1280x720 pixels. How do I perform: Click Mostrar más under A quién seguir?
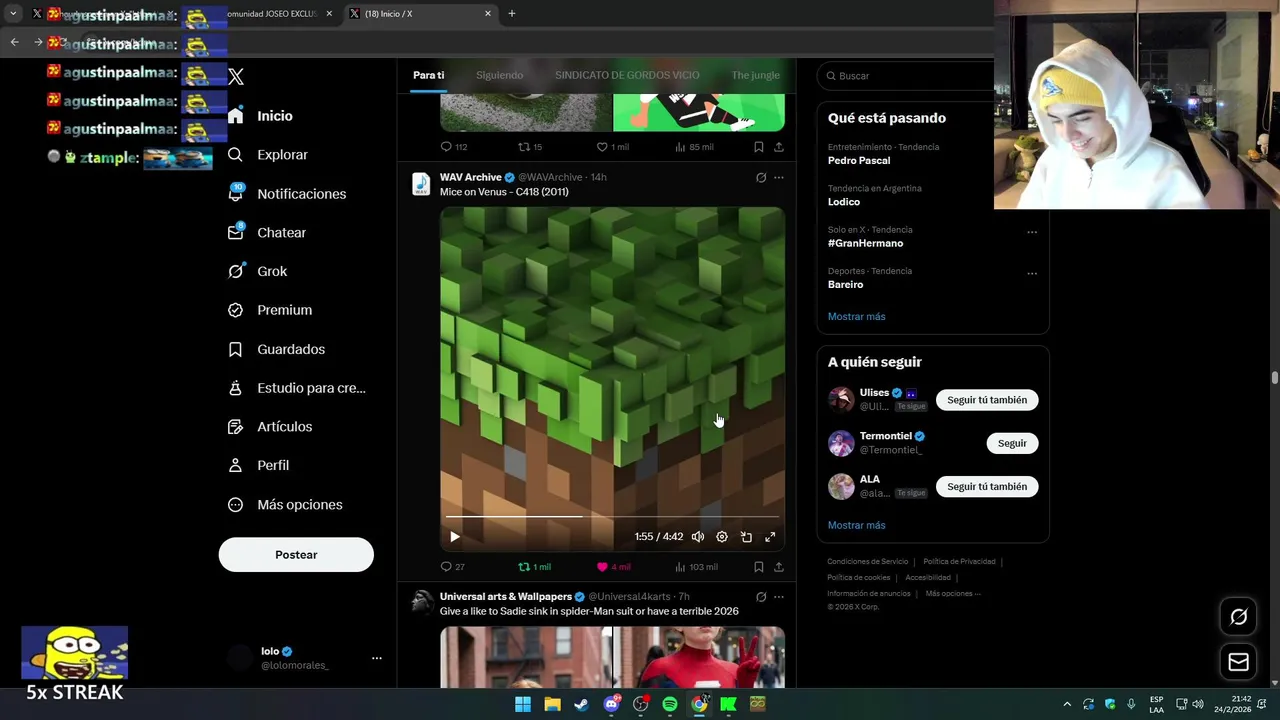[857, 526]
